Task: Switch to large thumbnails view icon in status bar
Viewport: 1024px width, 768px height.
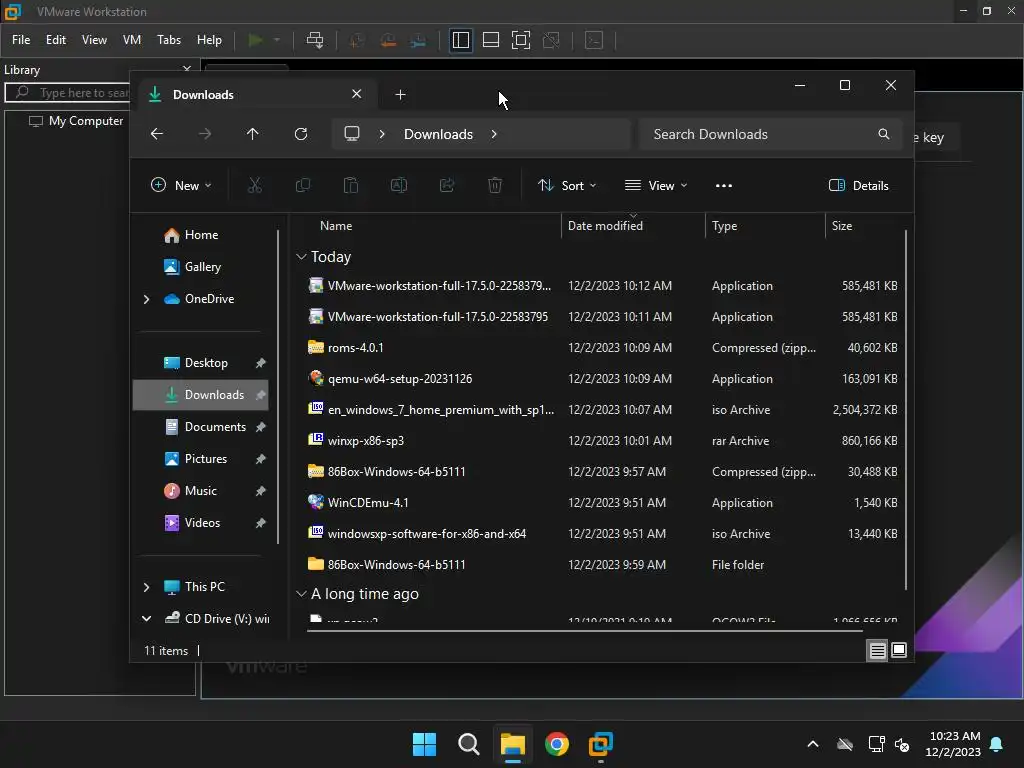Action: (899, 650)
